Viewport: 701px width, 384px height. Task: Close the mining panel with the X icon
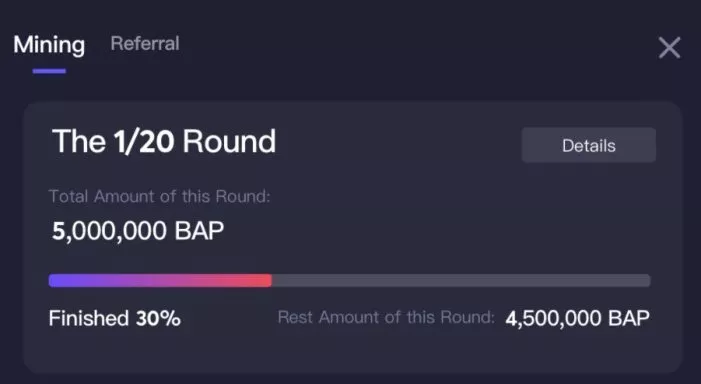pyautogui.click(x=669, y=48)
